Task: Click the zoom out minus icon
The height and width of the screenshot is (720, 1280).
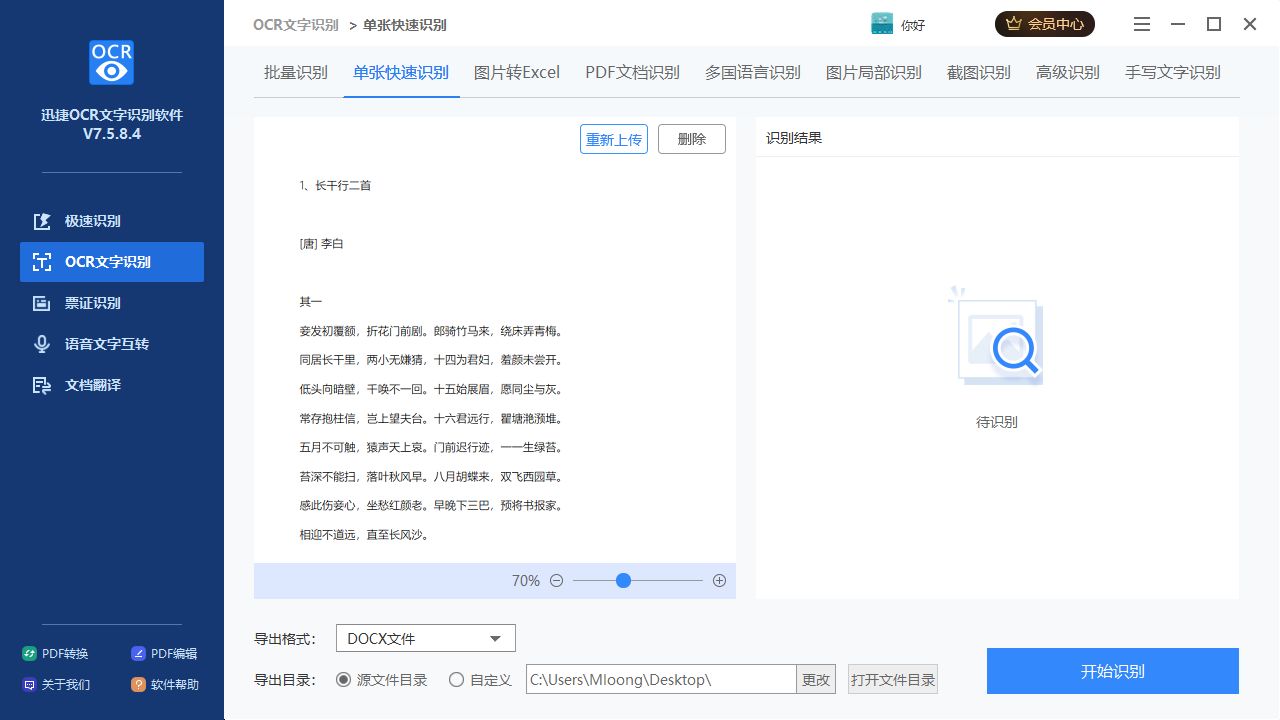Action: pyautogui.click(x=557, y=581)
